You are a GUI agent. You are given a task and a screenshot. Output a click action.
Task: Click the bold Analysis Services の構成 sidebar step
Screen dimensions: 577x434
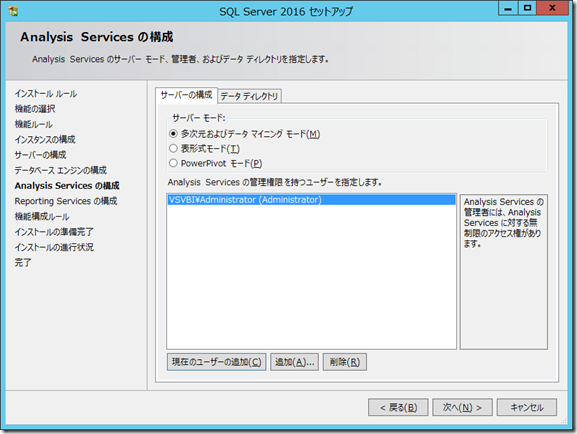pos(67,186)
